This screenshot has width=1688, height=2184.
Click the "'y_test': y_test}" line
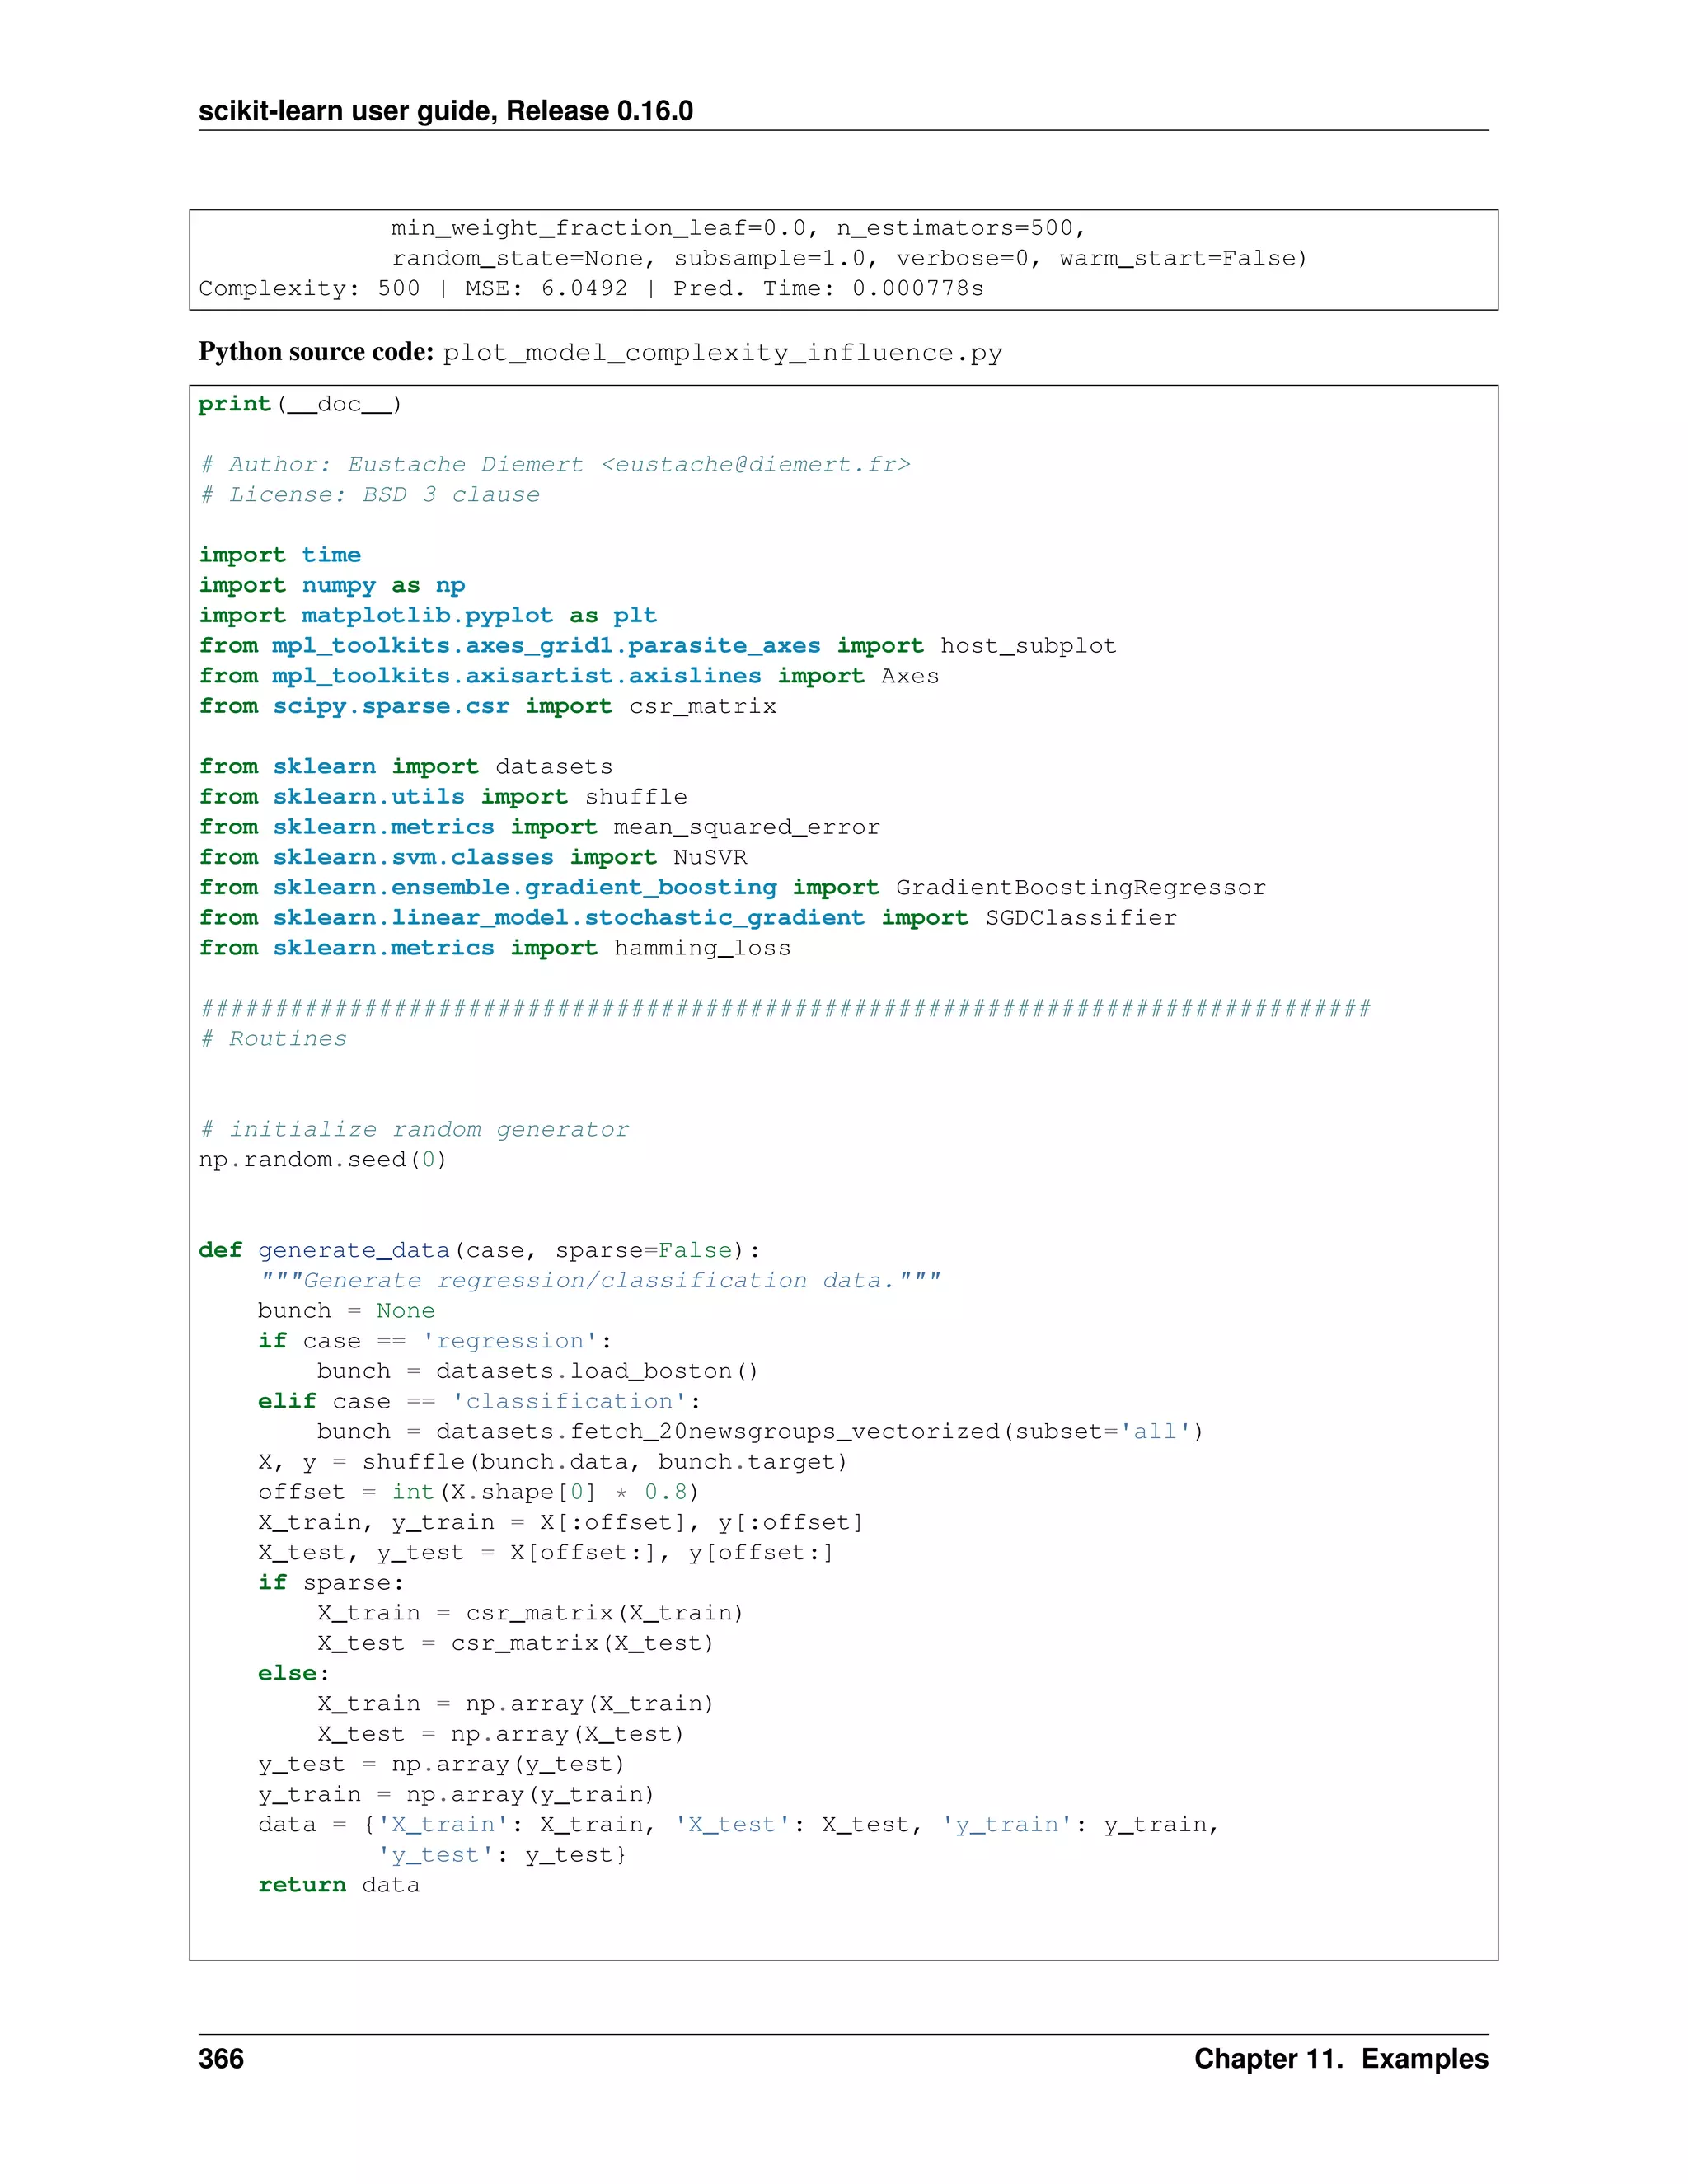pos(502,1855)
